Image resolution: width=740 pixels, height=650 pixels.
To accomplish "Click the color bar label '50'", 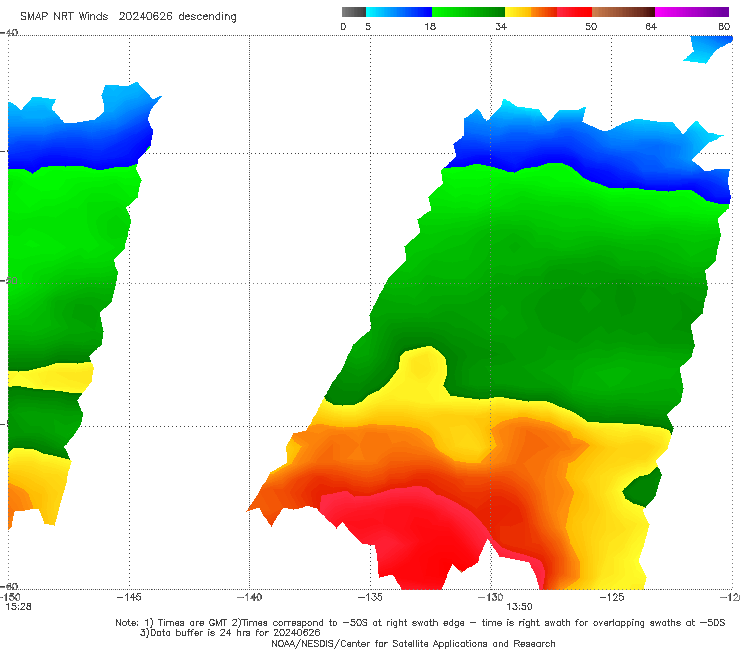I will [x=591, y=27].
